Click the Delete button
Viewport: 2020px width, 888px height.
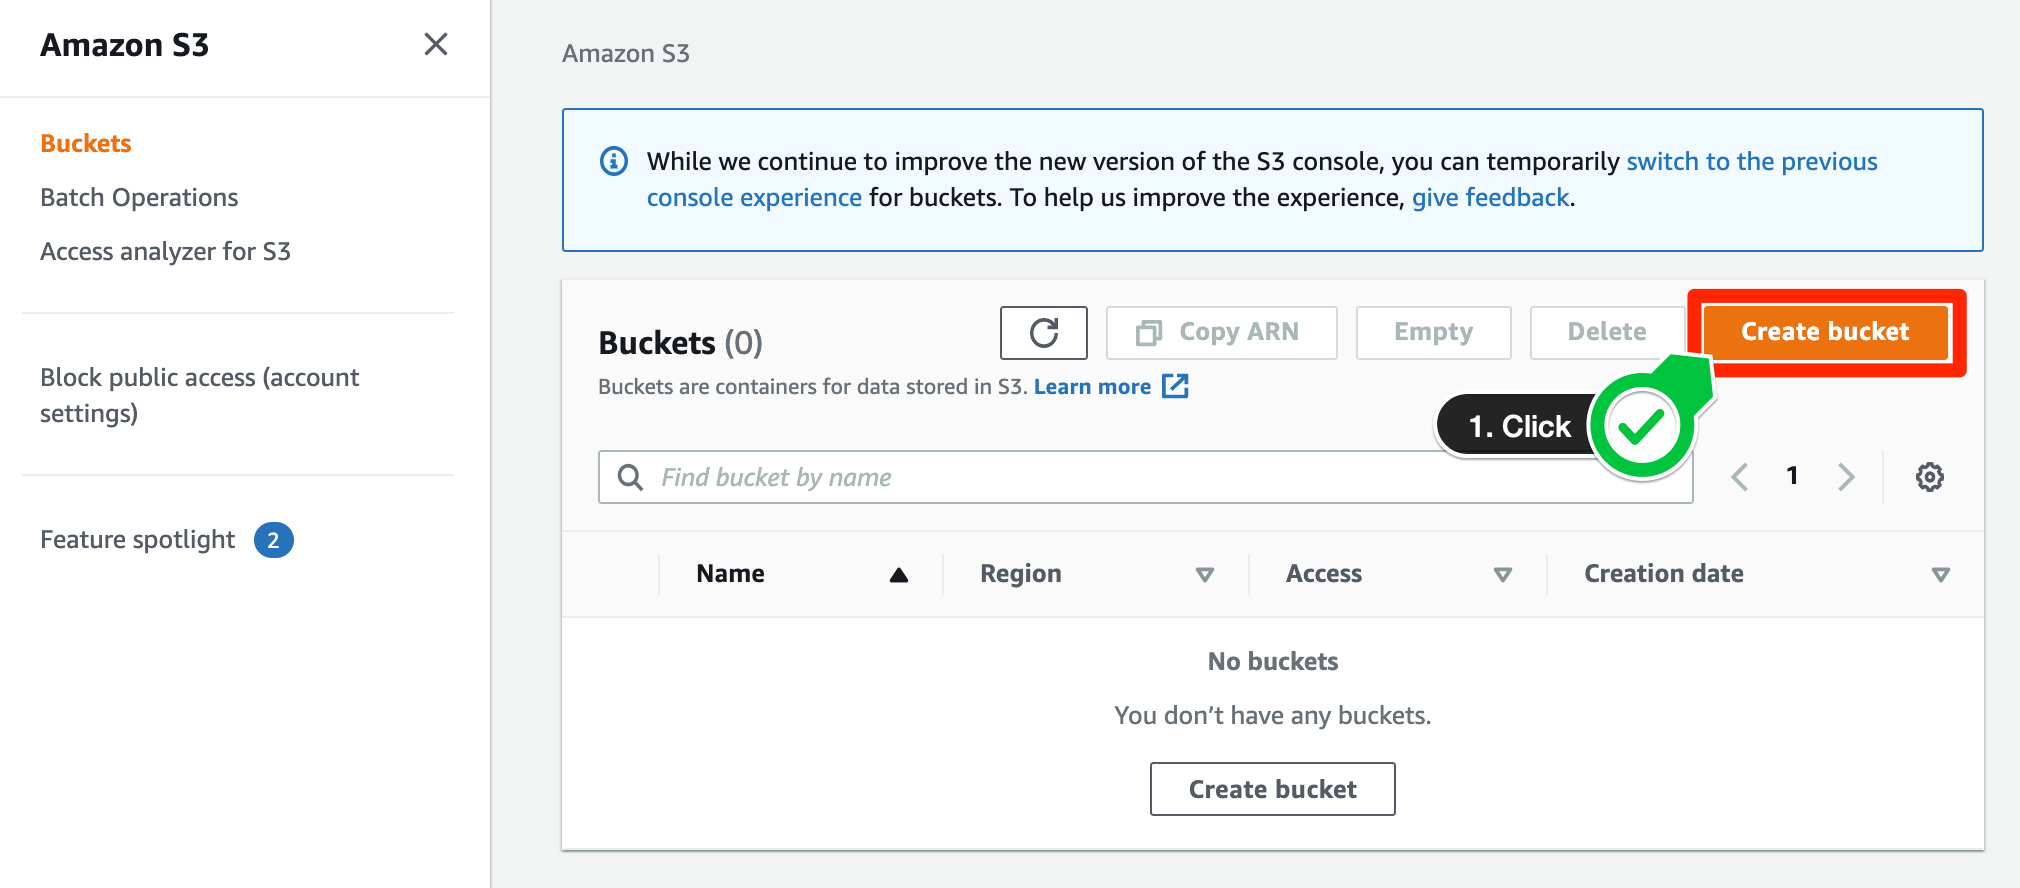(1606, 332)
